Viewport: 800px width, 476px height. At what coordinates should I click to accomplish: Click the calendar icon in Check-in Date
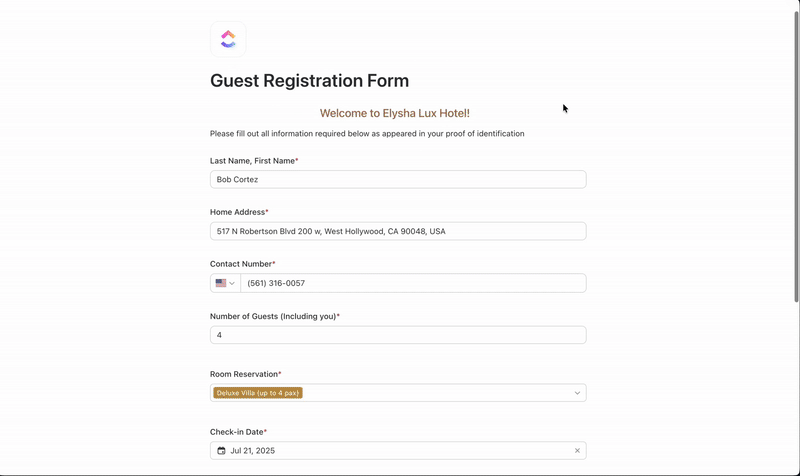[x=222, y=451]
